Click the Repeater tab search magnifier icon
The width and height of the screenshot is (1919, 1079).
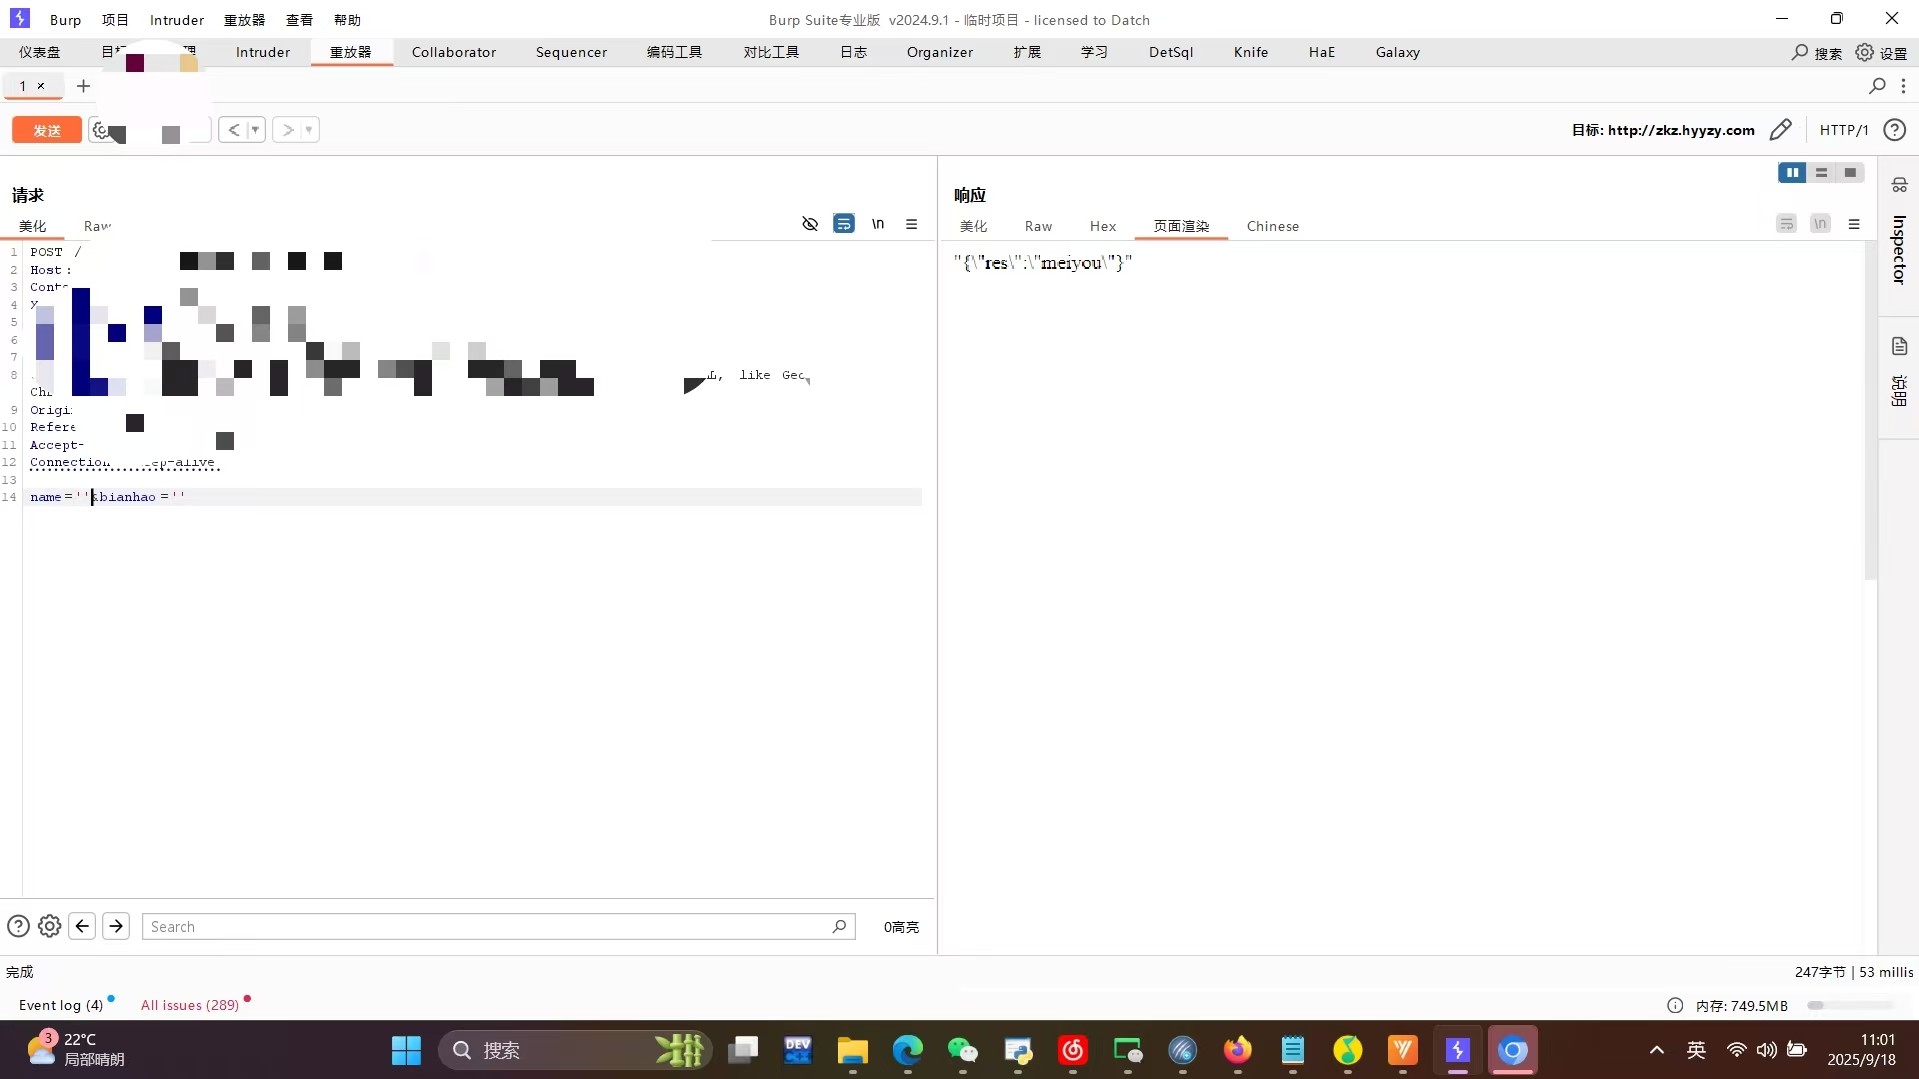pos(1877,86)
